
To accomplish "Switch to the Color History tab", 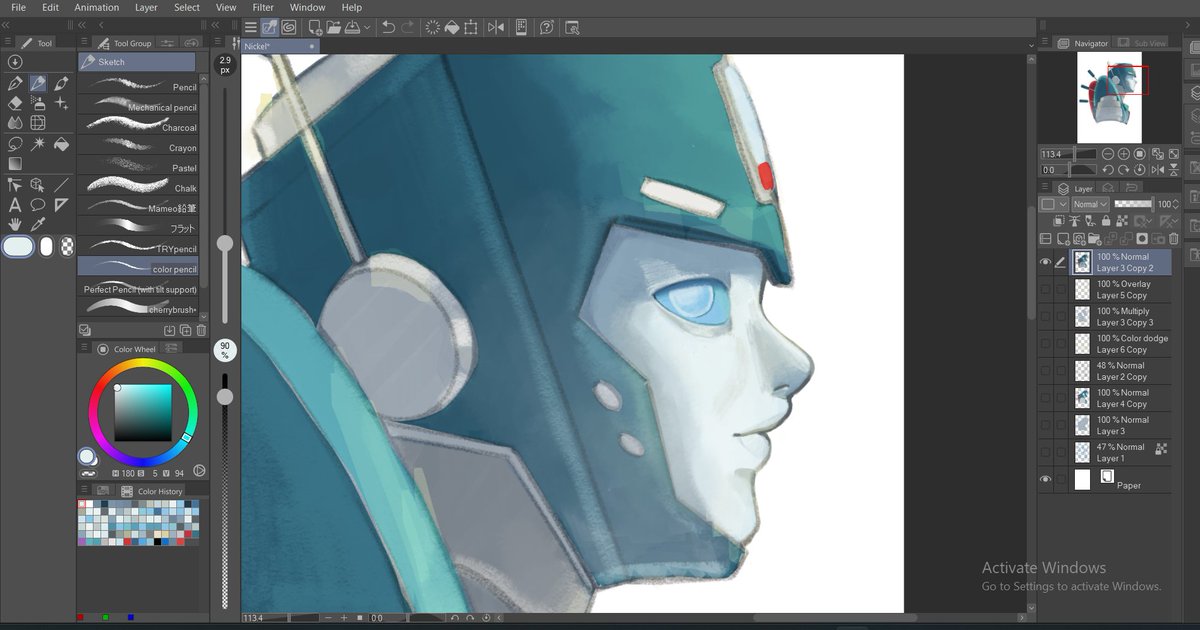I will coord(153,491).
